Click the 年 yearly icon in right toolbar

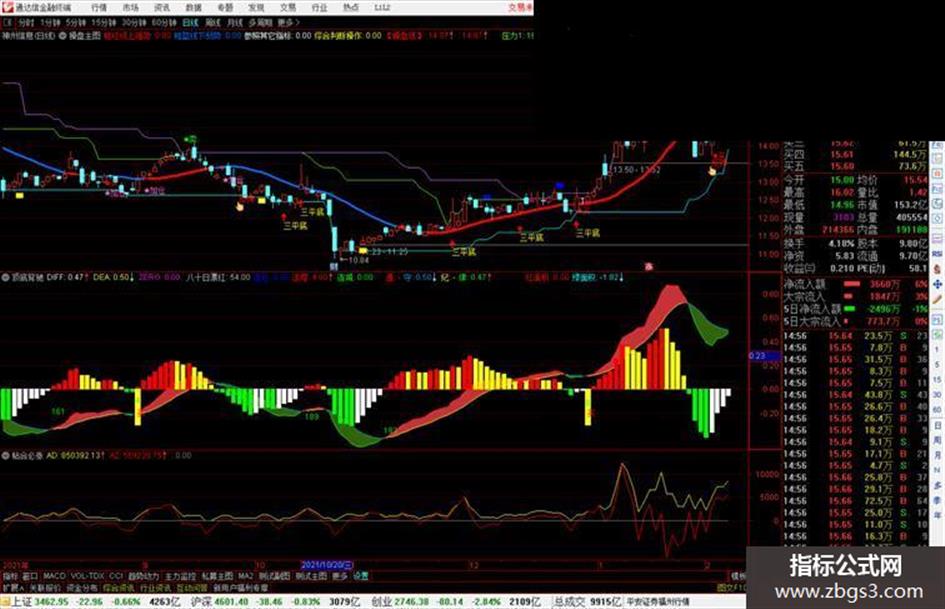tap(937, 515)
